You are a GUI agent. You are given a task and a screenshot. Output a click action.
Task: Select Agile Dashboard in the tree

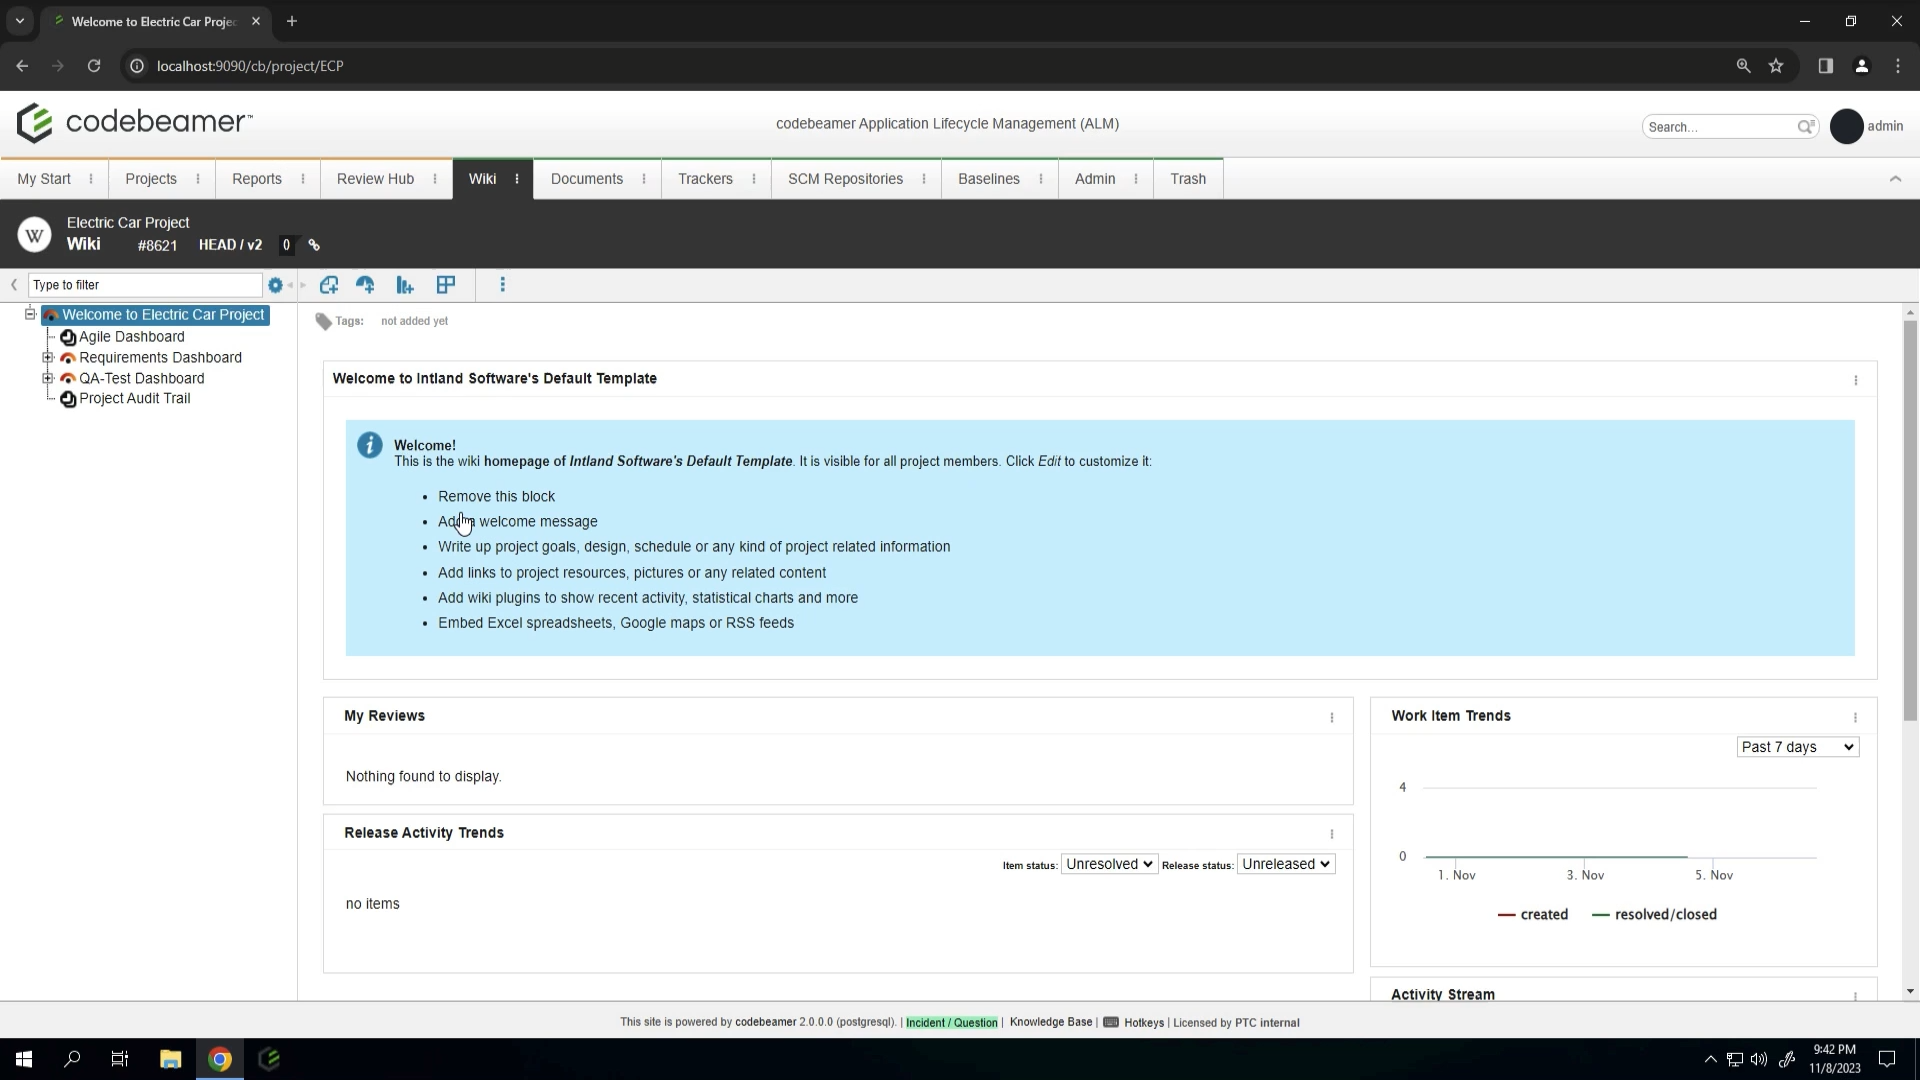132,337
